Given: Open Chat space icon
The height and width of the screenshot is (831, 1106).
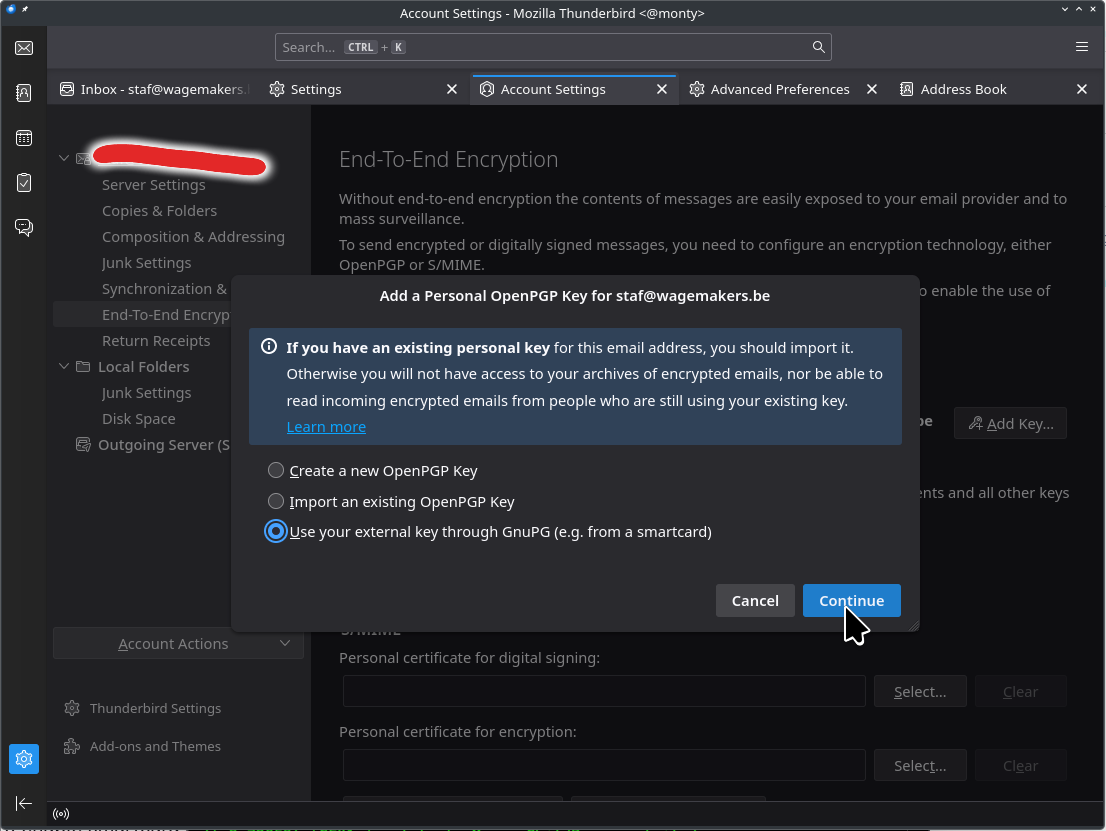Looking at the screenshot, I should 24,227.
